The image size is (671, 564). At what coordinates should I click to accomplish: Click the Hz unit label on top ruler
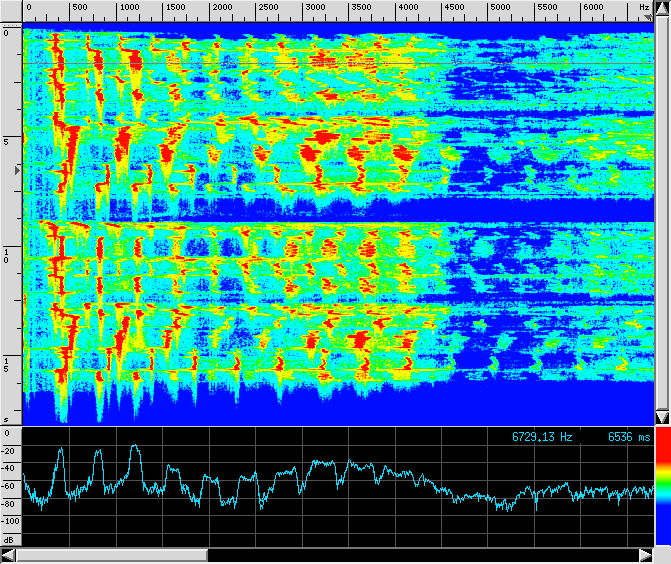coord(644,8)
